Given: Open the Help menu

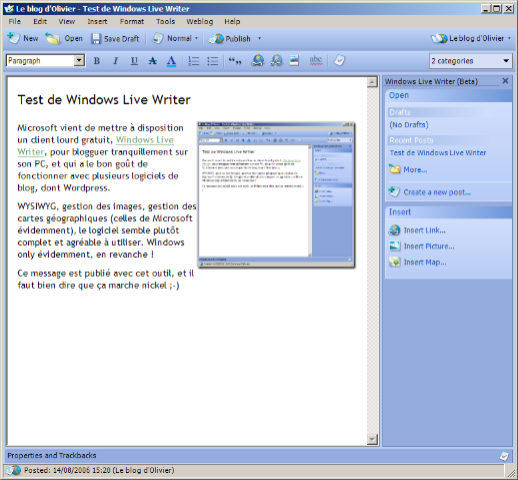Looking at the screenshot, I should (x=232, y=22).
